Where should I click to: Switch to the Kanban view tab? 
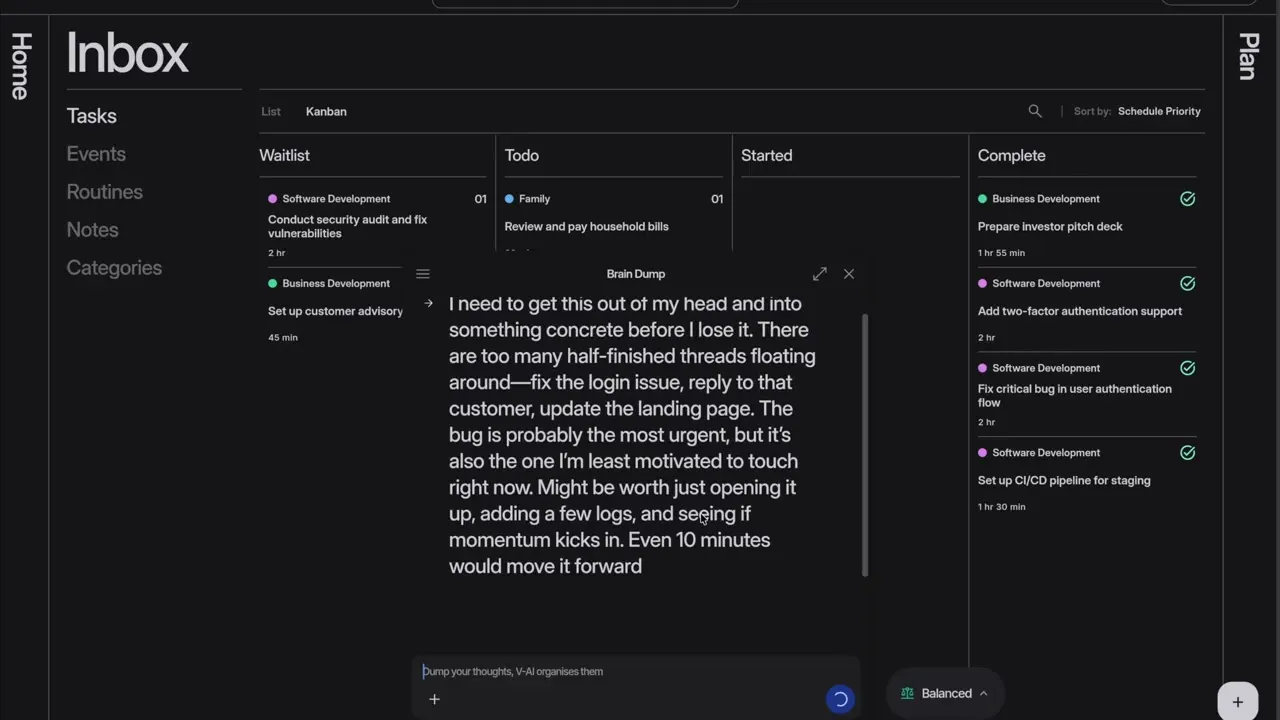[326, 111]
